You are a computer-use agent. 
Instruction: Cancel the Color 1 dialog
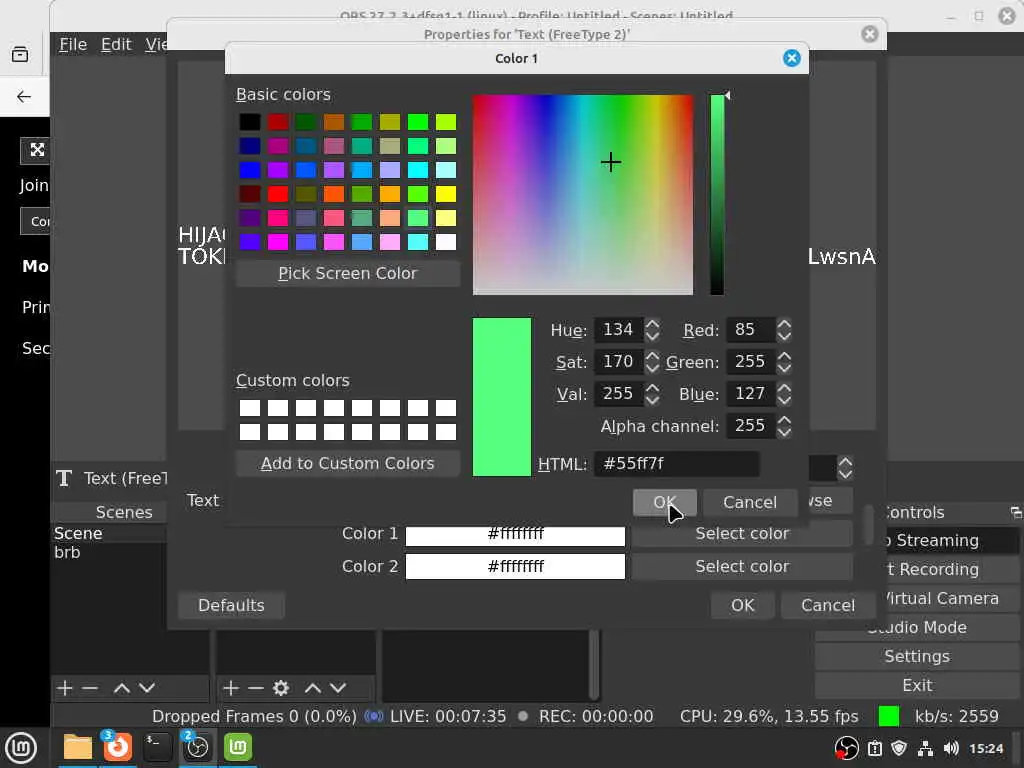coord(750,502)
